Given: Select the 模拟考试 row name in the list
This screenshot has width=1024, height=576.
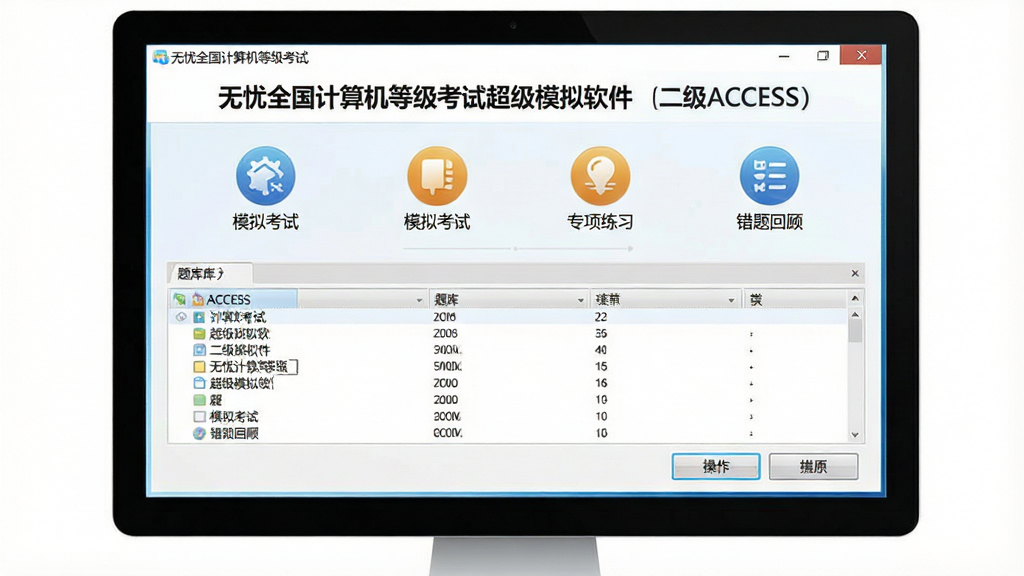Looking at the screenshot, I should 234,417.
